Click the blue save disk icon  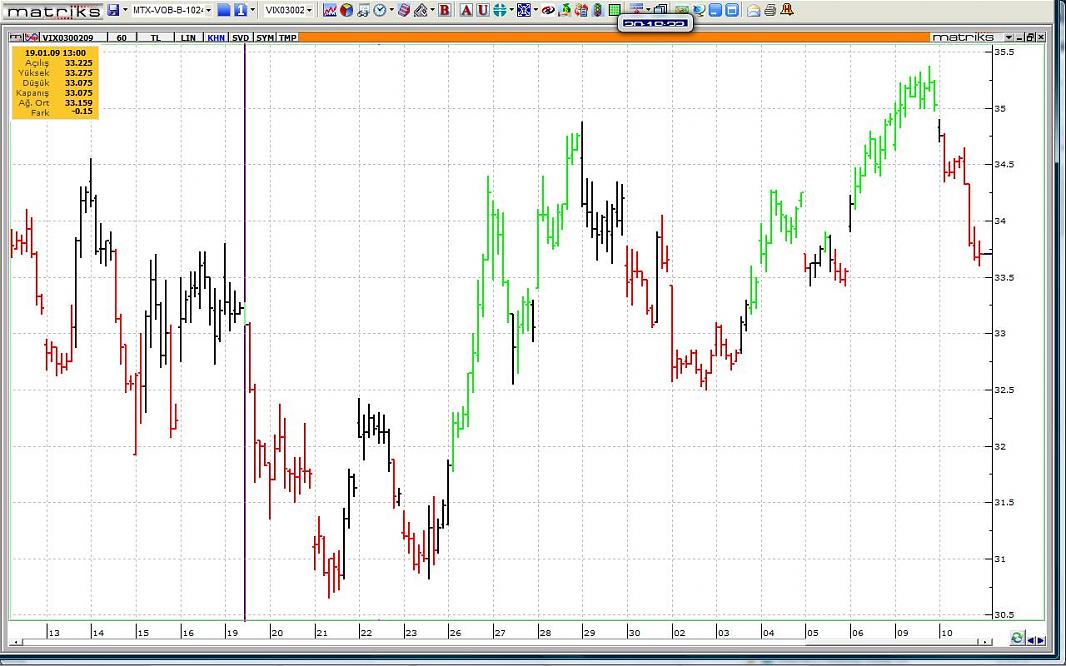pyautogui.click(x=112, y=10)
